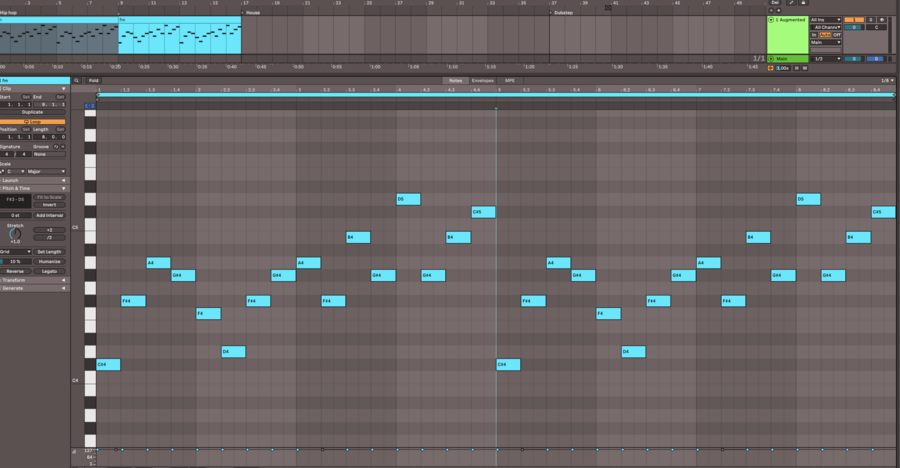Viewport: 900px width, 468px height.
Task: Expand the Generate section
Action: tap(33, 288)
